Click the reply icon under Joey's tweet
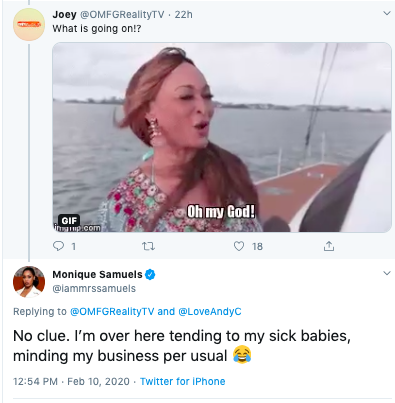The image size is (395, 403). tap(58, 246)
